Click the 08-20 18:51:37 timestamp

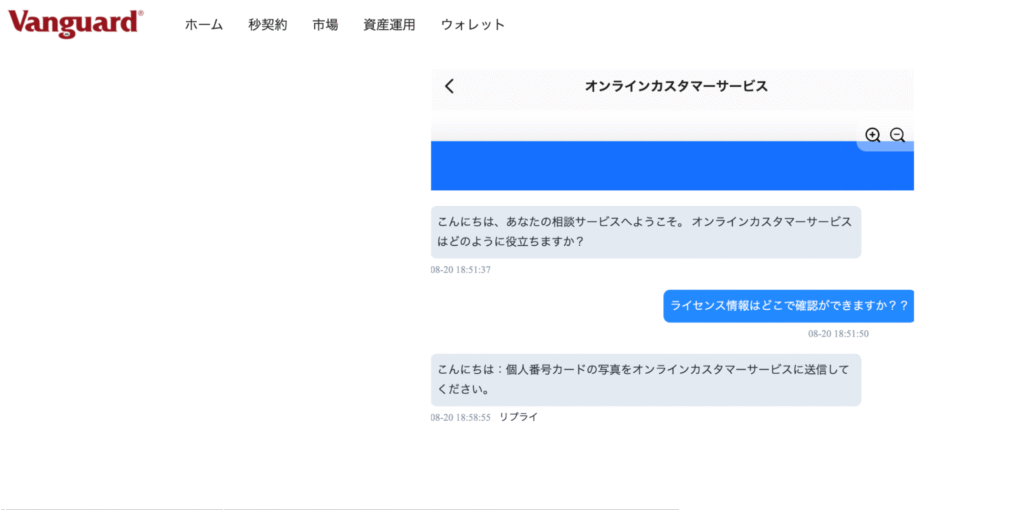pyautogui.click(x=460, y=270)
